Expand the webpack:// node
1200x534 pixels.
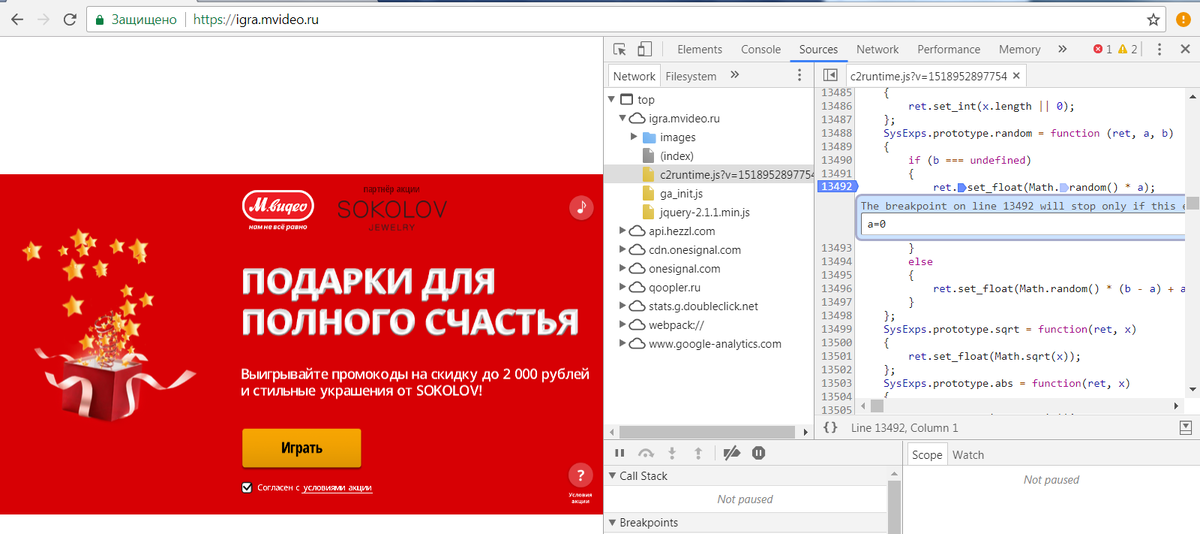coord(624,325)
